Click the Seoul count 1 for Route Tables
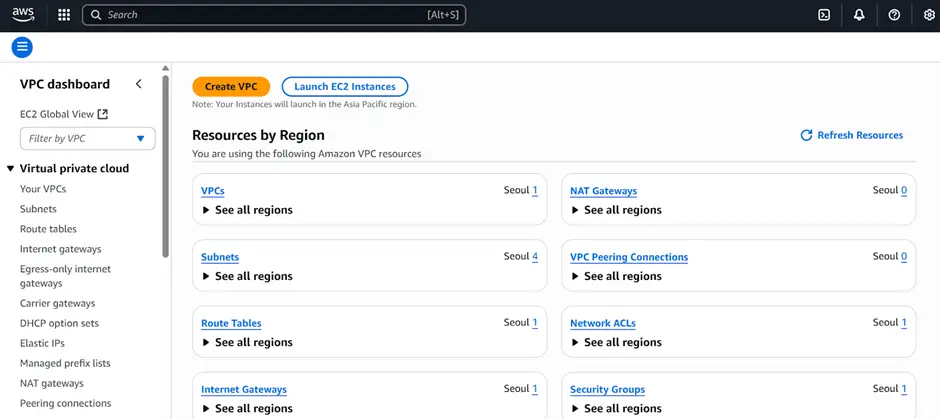Image resolution: width=940 pixels, height=419 pixels. pyautogui.click(x=535, y=322)
